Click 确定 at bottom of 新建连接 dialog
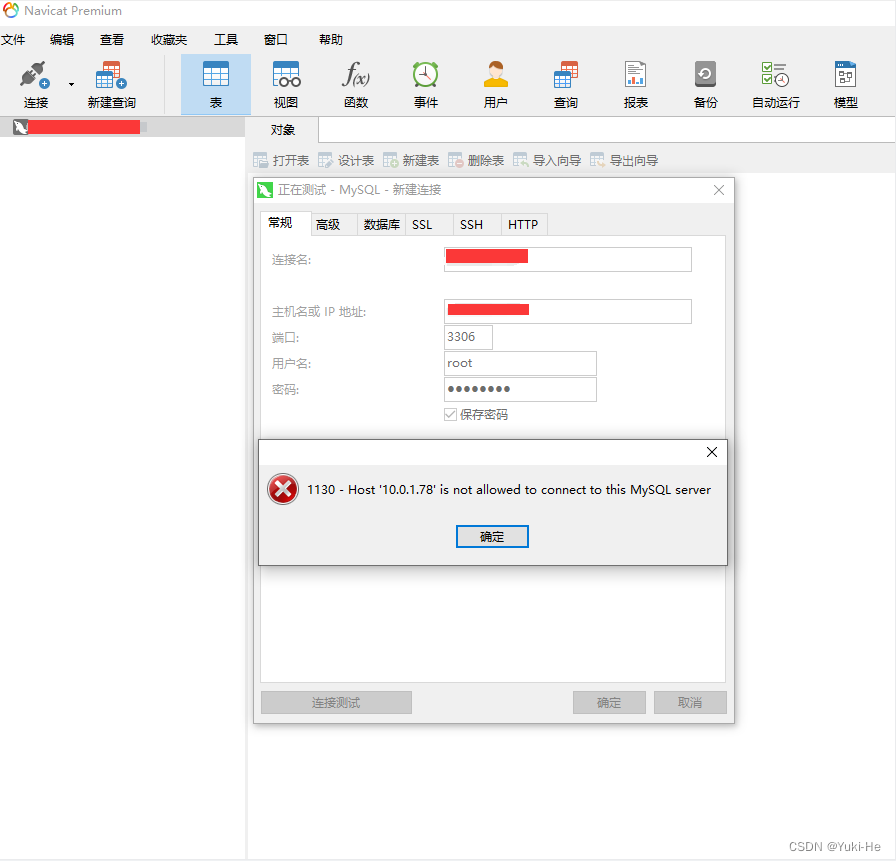 tap(609, 703)
